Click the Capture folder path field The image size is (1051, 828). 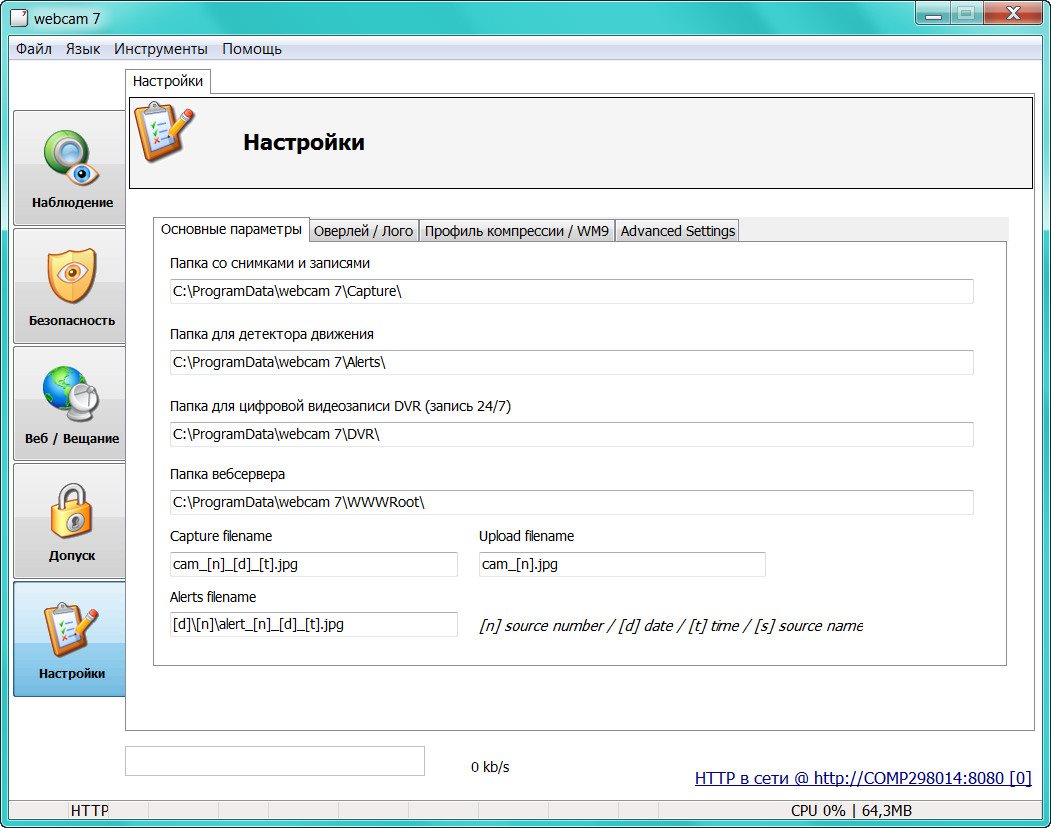pos(571,291)
